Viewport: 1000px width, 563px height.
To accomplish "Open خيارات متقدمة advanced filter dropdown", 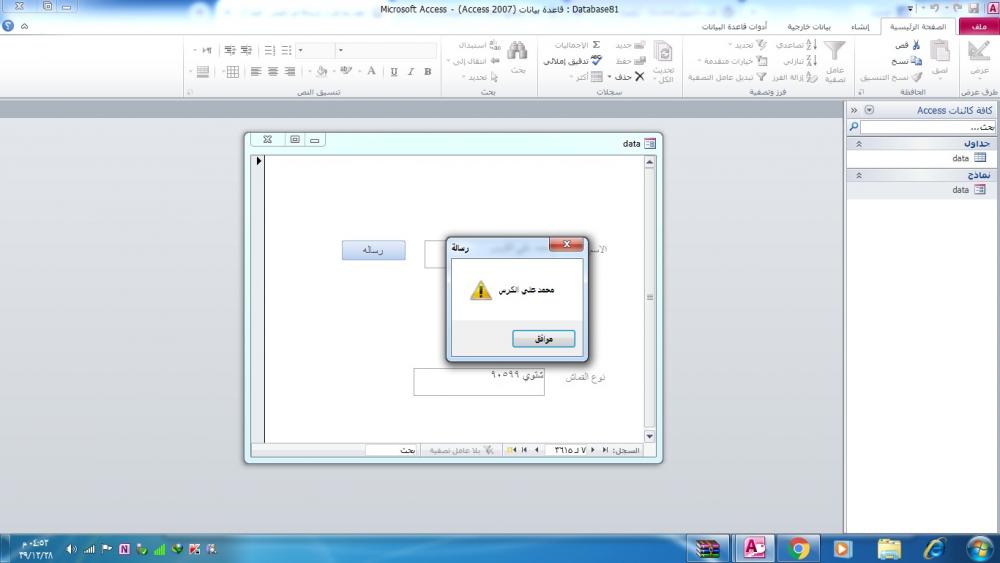I will pyautogui.click(x=732, y=61).
